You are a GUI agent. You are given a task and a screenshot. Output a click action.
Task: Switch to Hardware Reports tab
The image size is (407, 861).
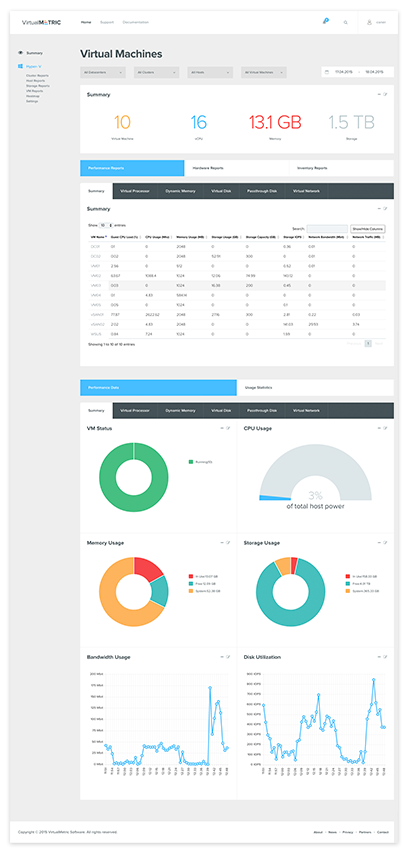pyautogui.click(x=237, y=168)
